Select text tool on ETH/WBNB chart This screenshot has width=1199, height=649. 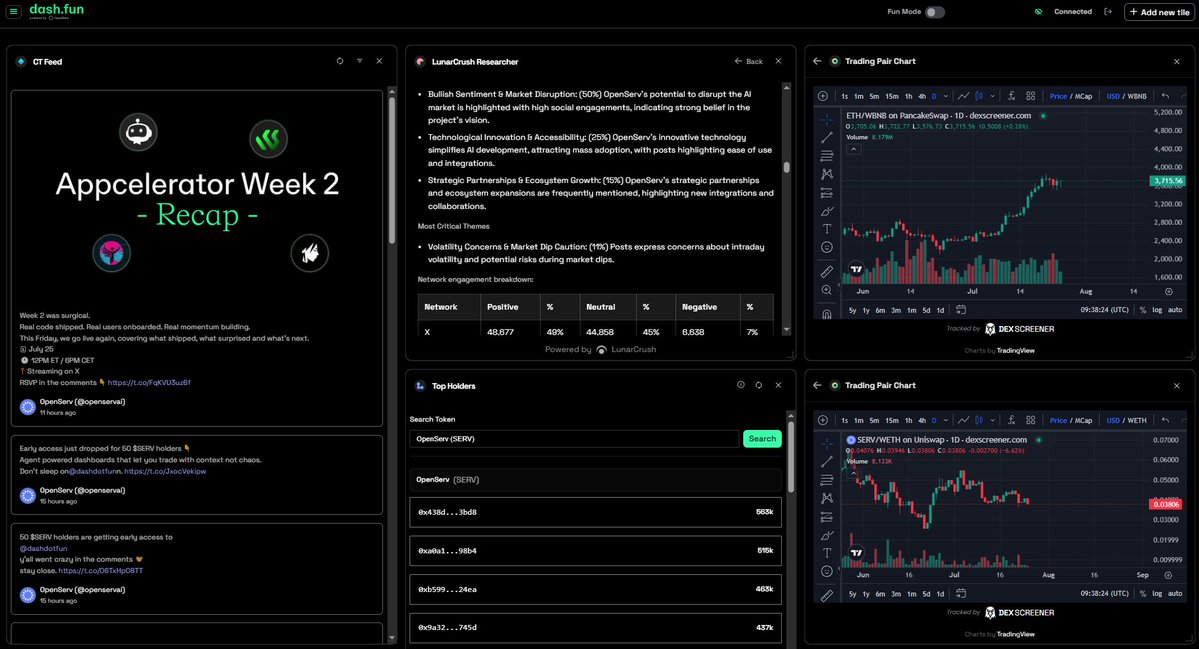click(x=827, y=229)
